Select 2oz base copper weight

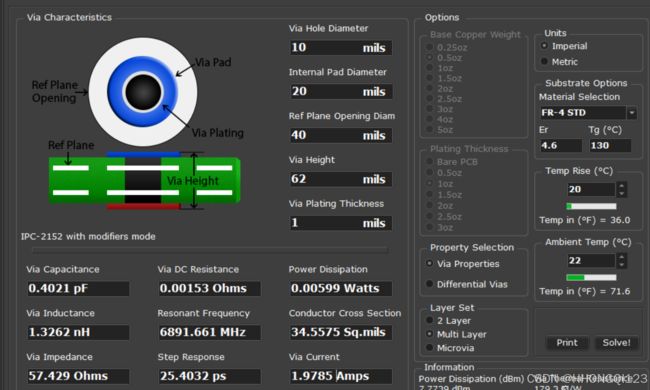point(429,88)
